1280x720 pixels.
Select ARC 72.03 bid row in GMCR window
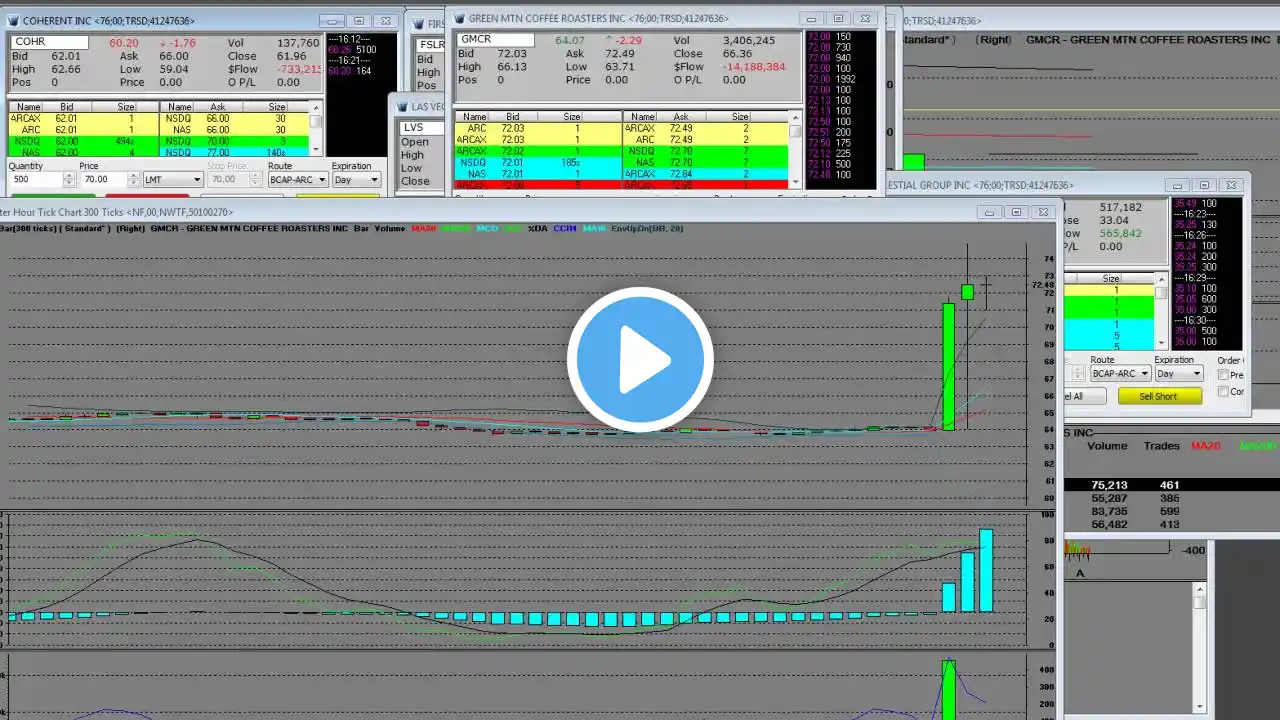coord(537,128)
